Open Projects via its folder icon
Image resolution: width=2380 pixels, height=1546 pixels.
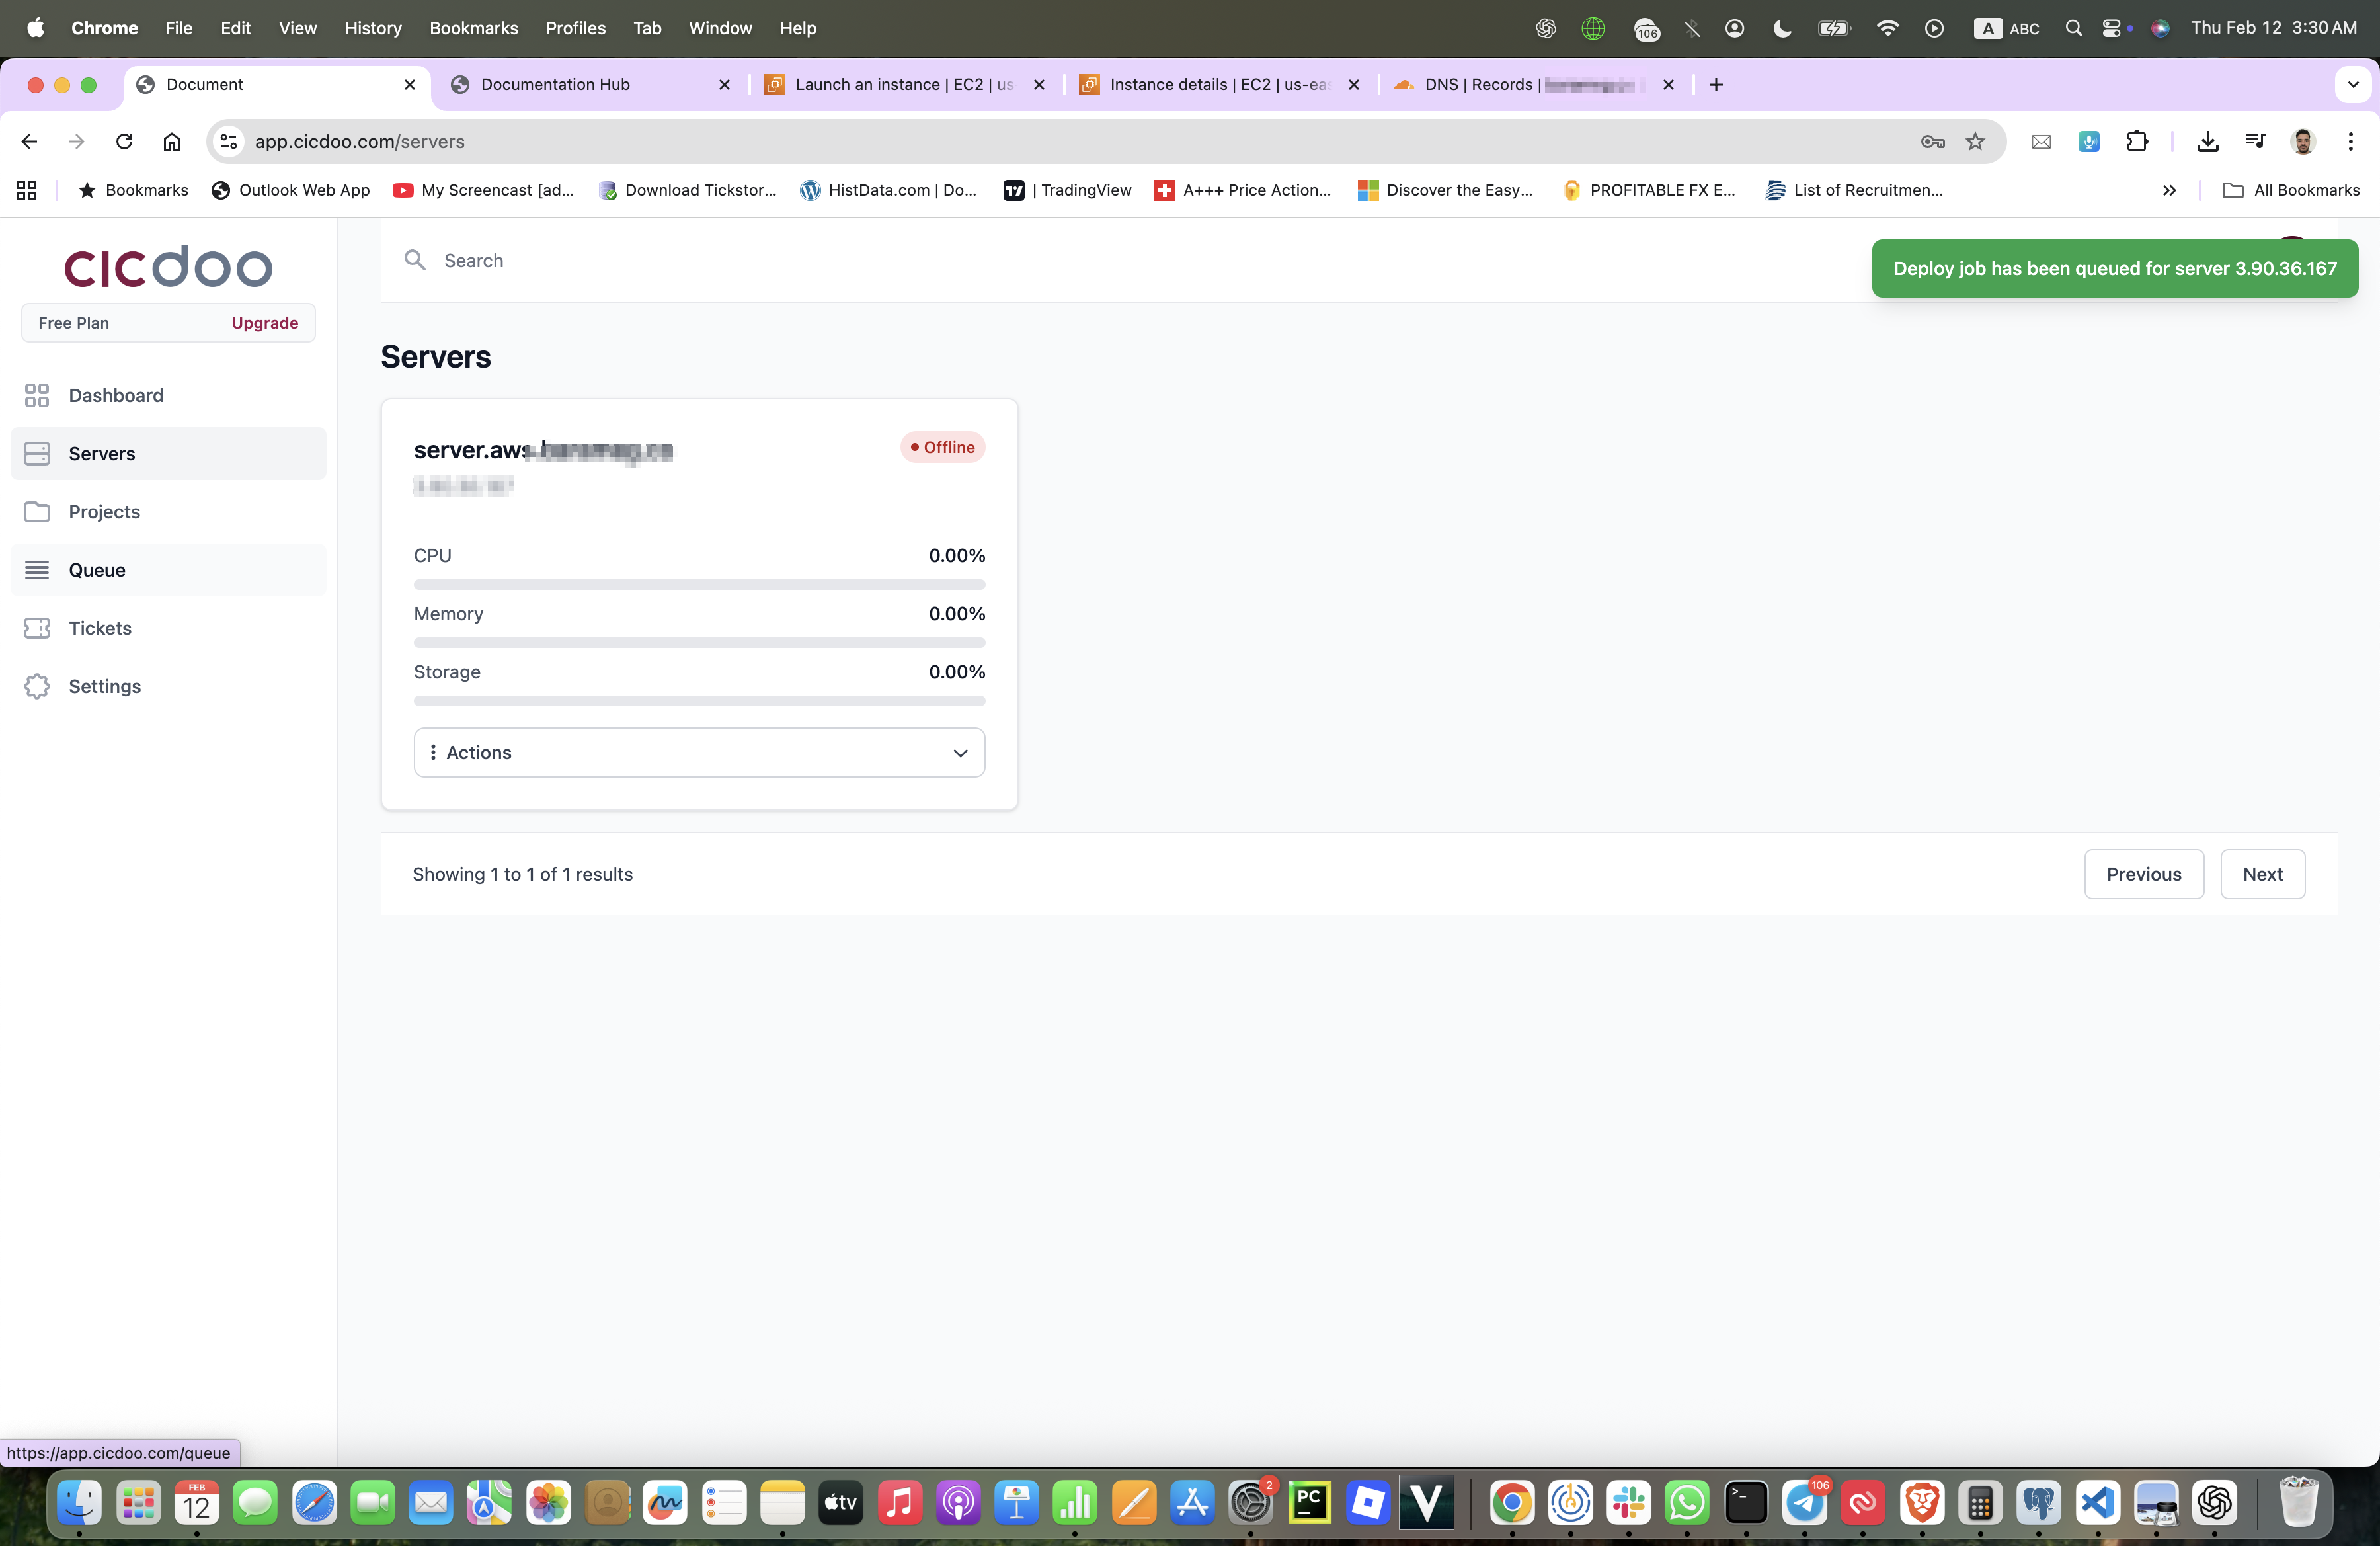(37, 511)
